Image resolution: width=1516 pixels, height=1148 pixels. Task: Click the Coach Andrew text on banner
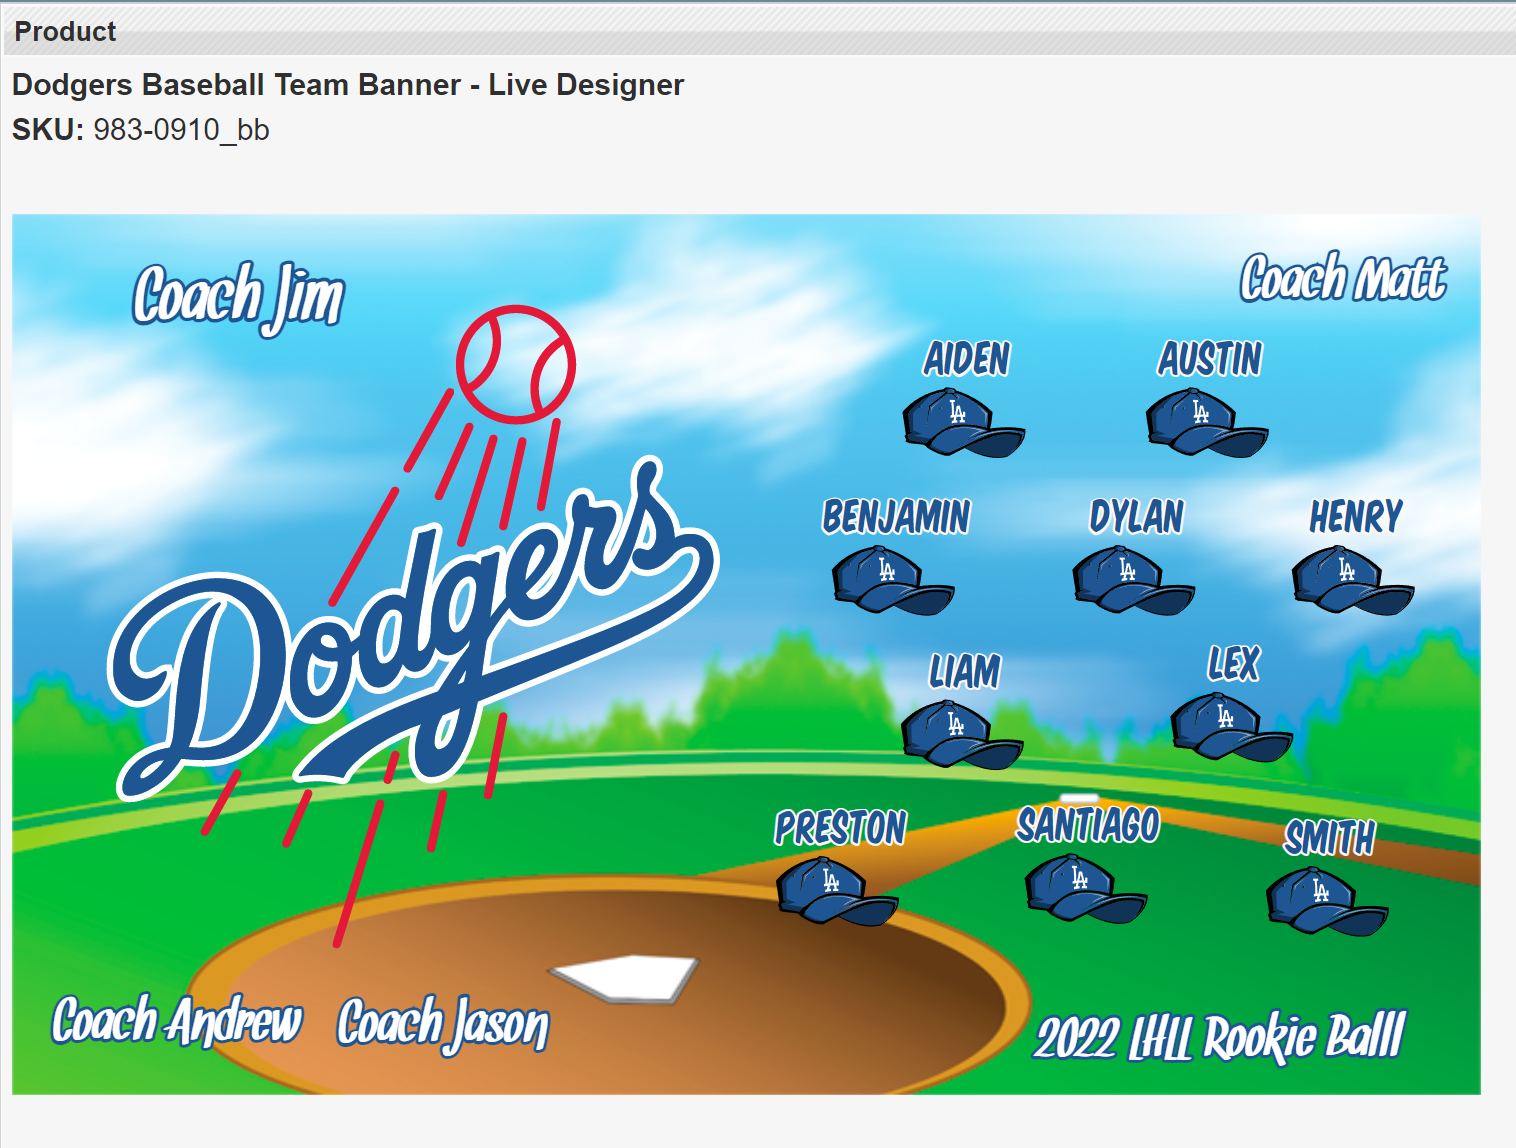coord(176,1020)
